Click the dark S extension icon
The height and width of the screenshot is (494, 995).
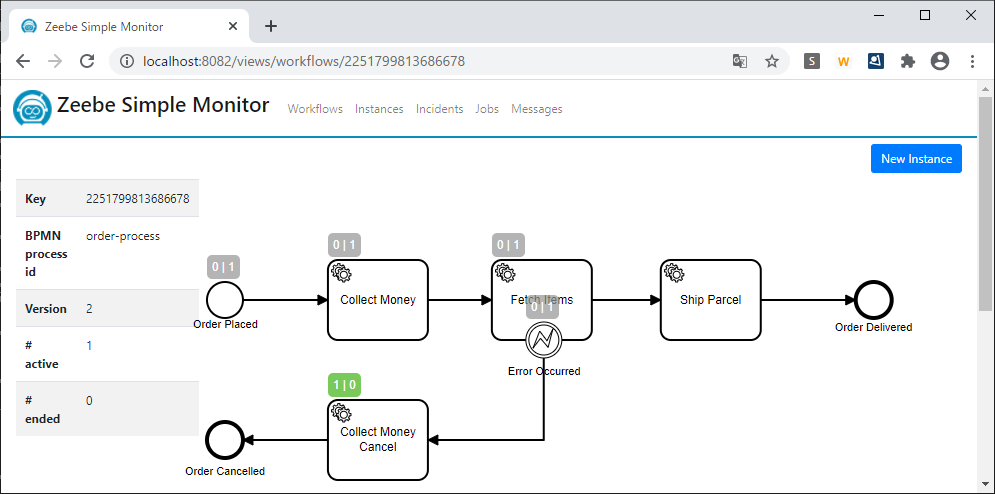click(812, 61)
